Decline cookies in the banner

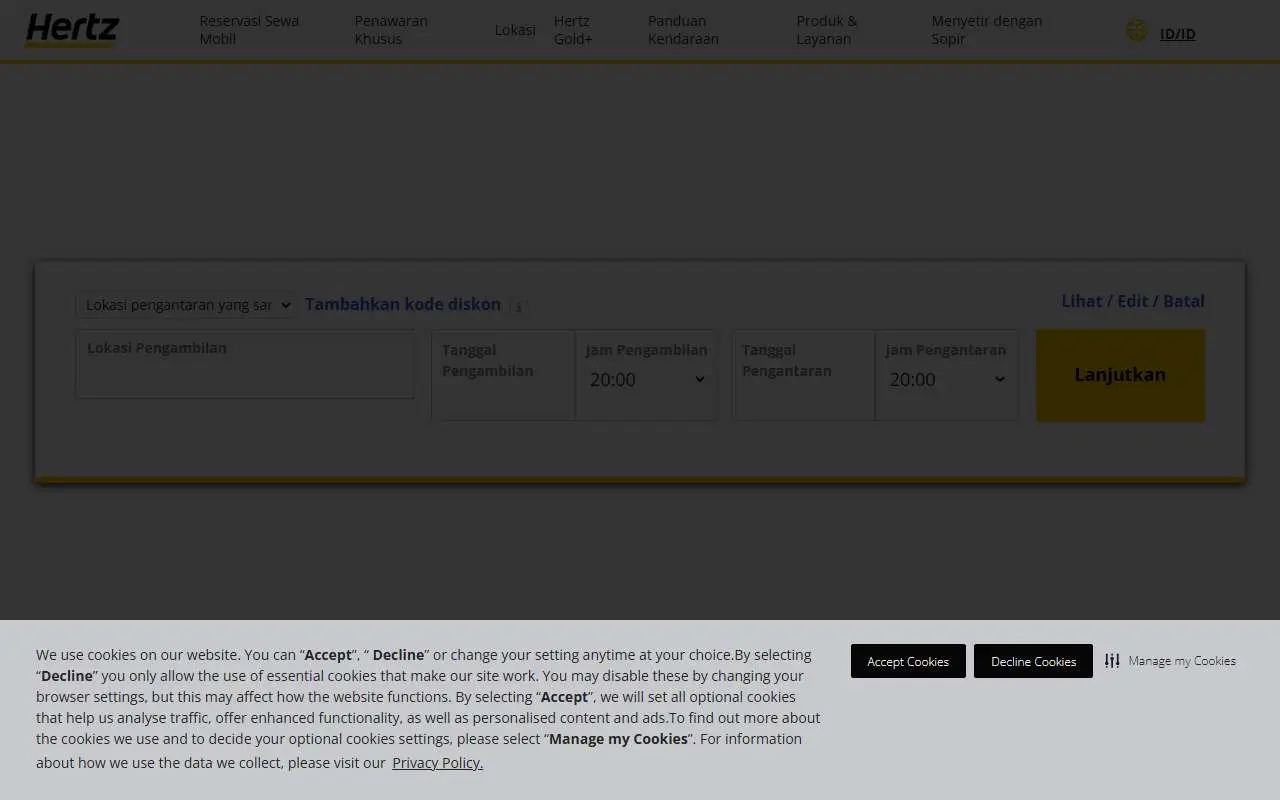(1033, 661)
